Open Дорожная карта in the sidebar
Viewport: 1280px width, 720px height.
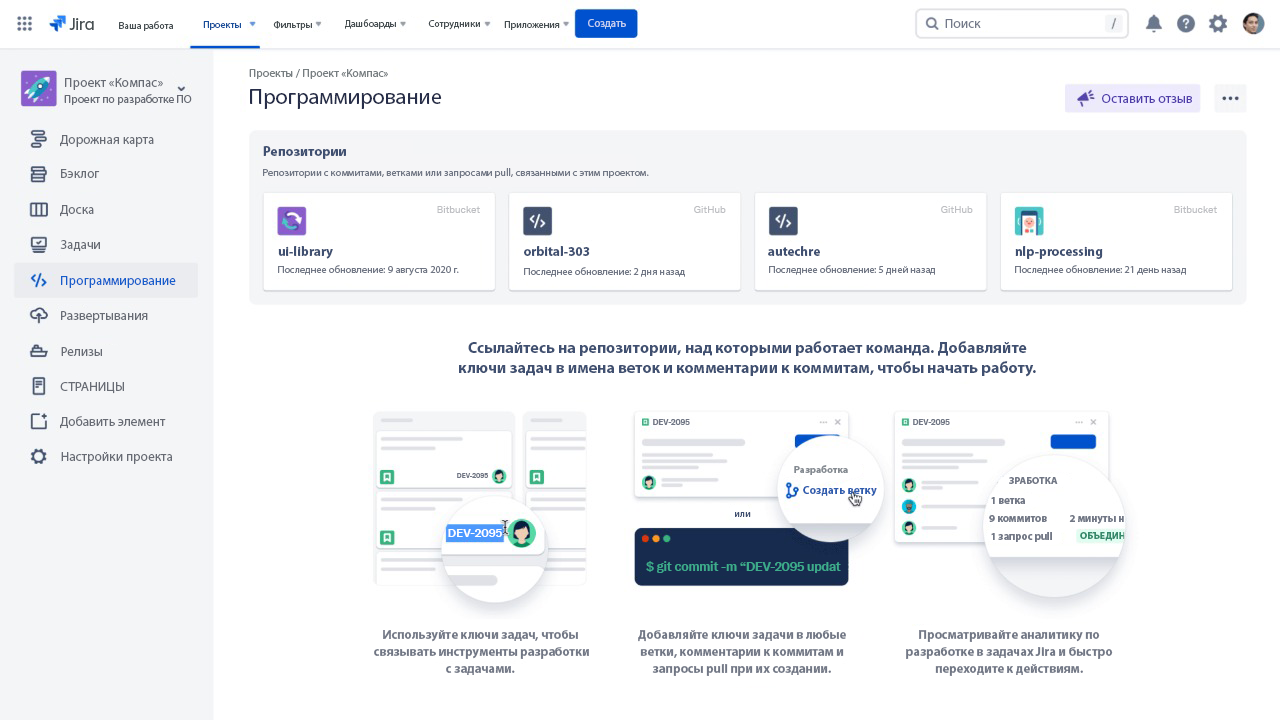coord(106,139)
